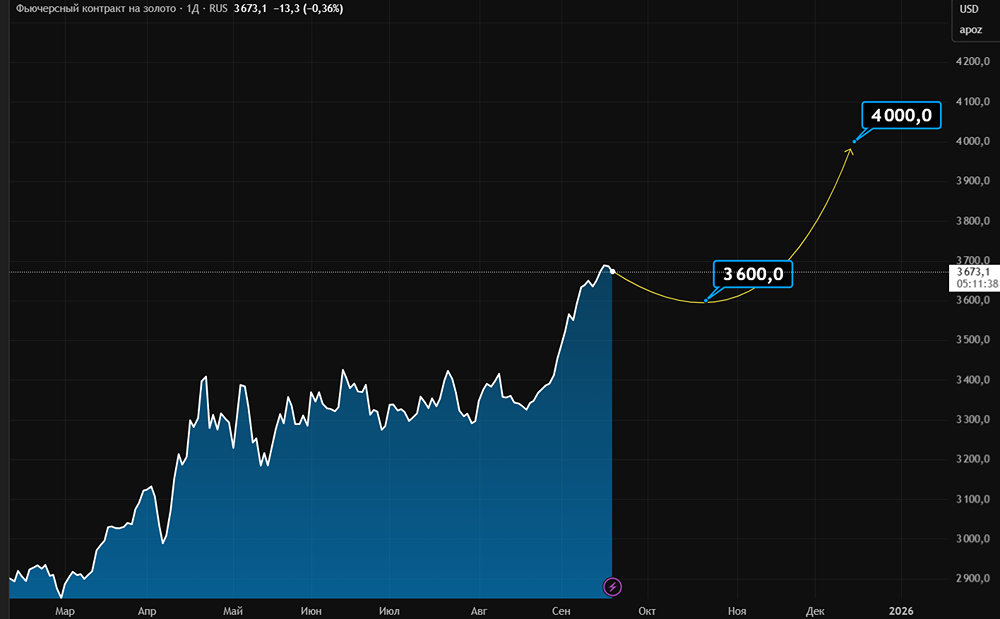
Task: Click the 'Мар' month on time axis
Action: tap(65, 611)
